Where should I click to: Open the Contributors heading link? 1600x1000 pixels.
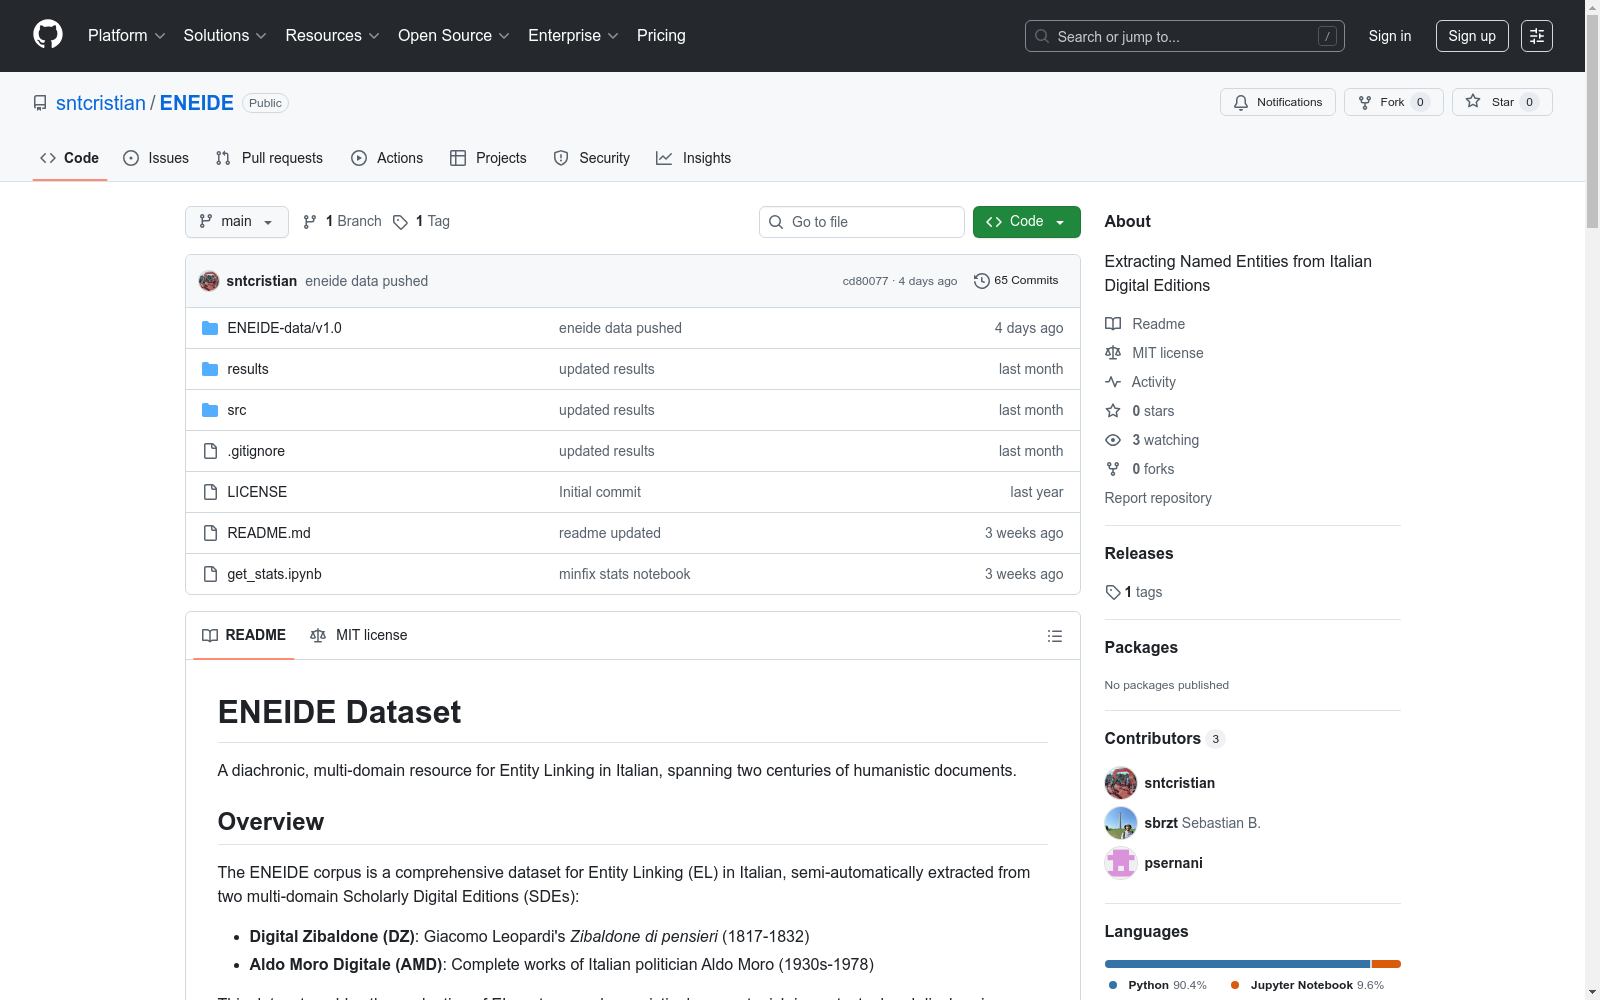(x=1165, y=739)
